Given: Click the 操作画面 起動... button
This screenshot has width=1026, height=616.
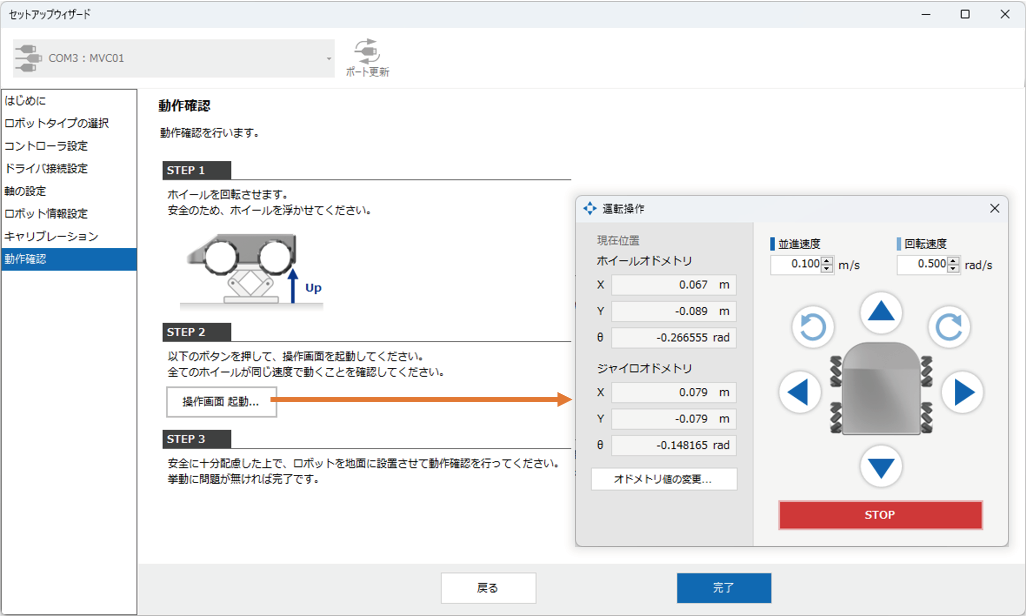Looking at the screenshot, I should 221,402.
